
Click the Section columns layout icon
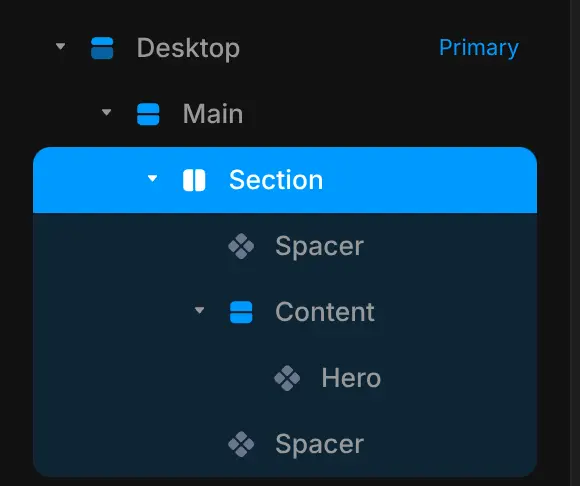point(194,180)
